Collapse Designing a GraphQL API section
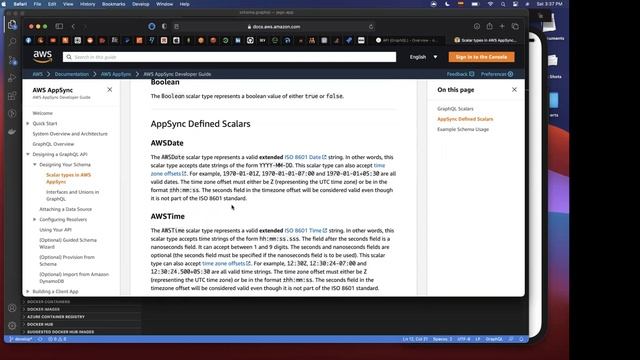This screenshot has width=640, height=360. tap(28, 154)
